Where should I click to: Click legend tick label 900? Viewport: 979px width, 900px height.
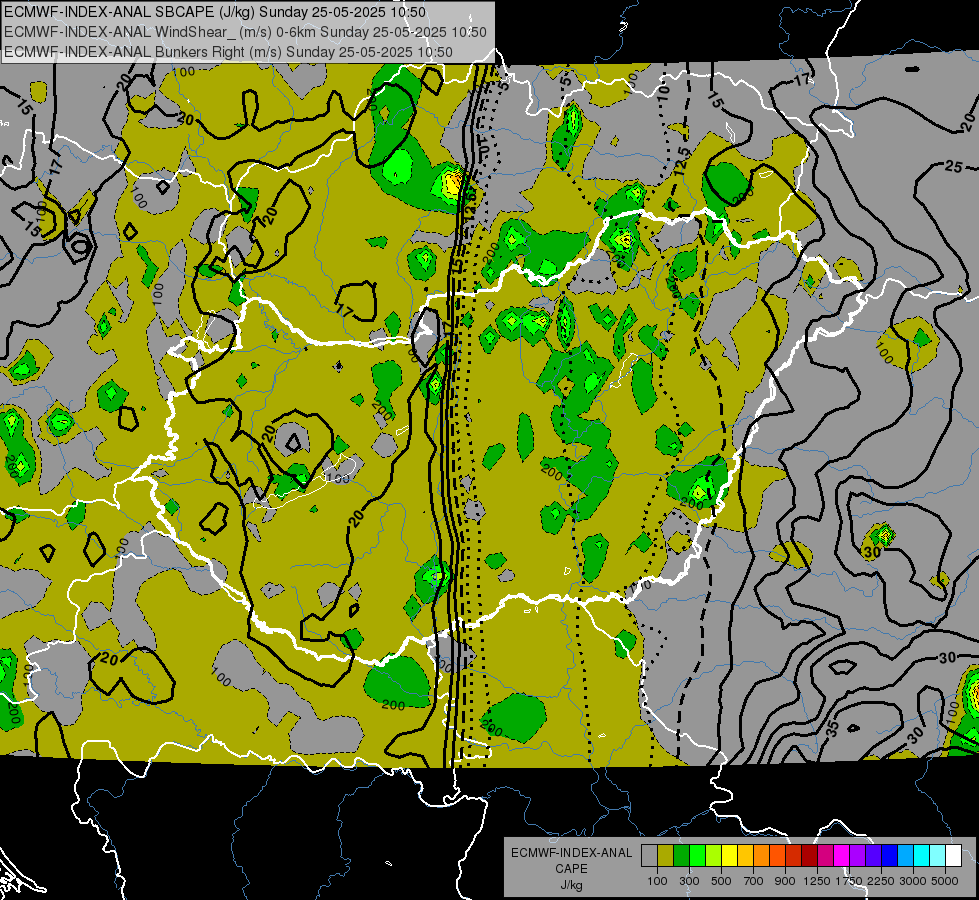pyautogui.click(x=785, y=881)
